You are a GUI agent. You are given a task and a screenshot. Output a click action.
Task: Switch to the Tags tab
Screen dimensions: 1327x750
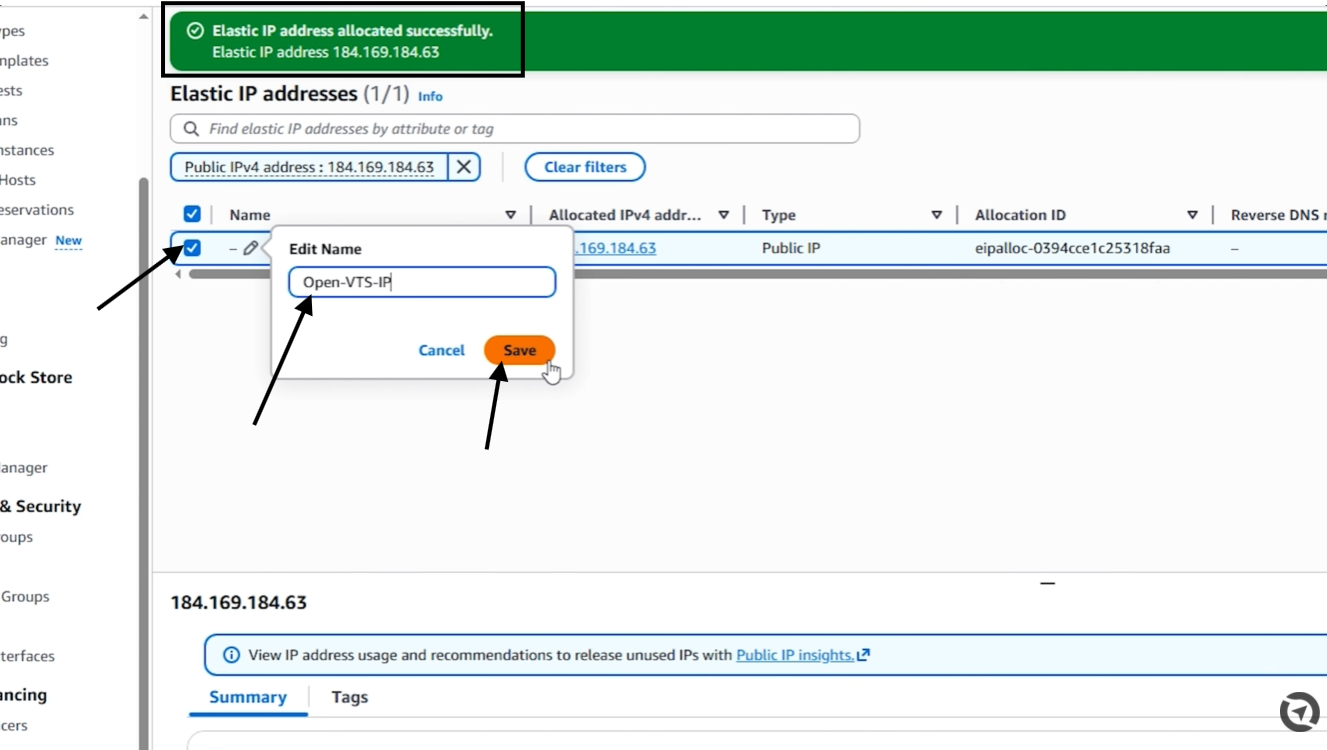pyautogui.click(x=349, y=697)
